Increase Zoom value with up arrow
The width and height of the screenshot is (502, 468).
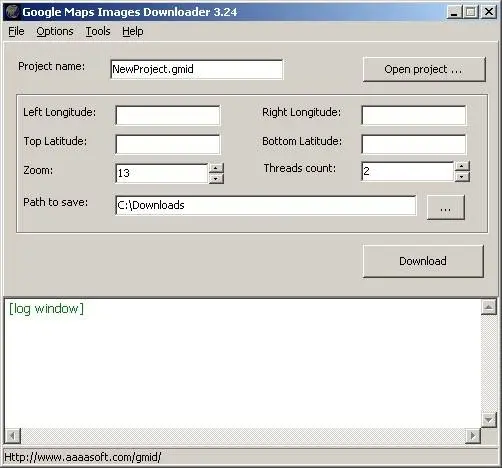[216, 168]
